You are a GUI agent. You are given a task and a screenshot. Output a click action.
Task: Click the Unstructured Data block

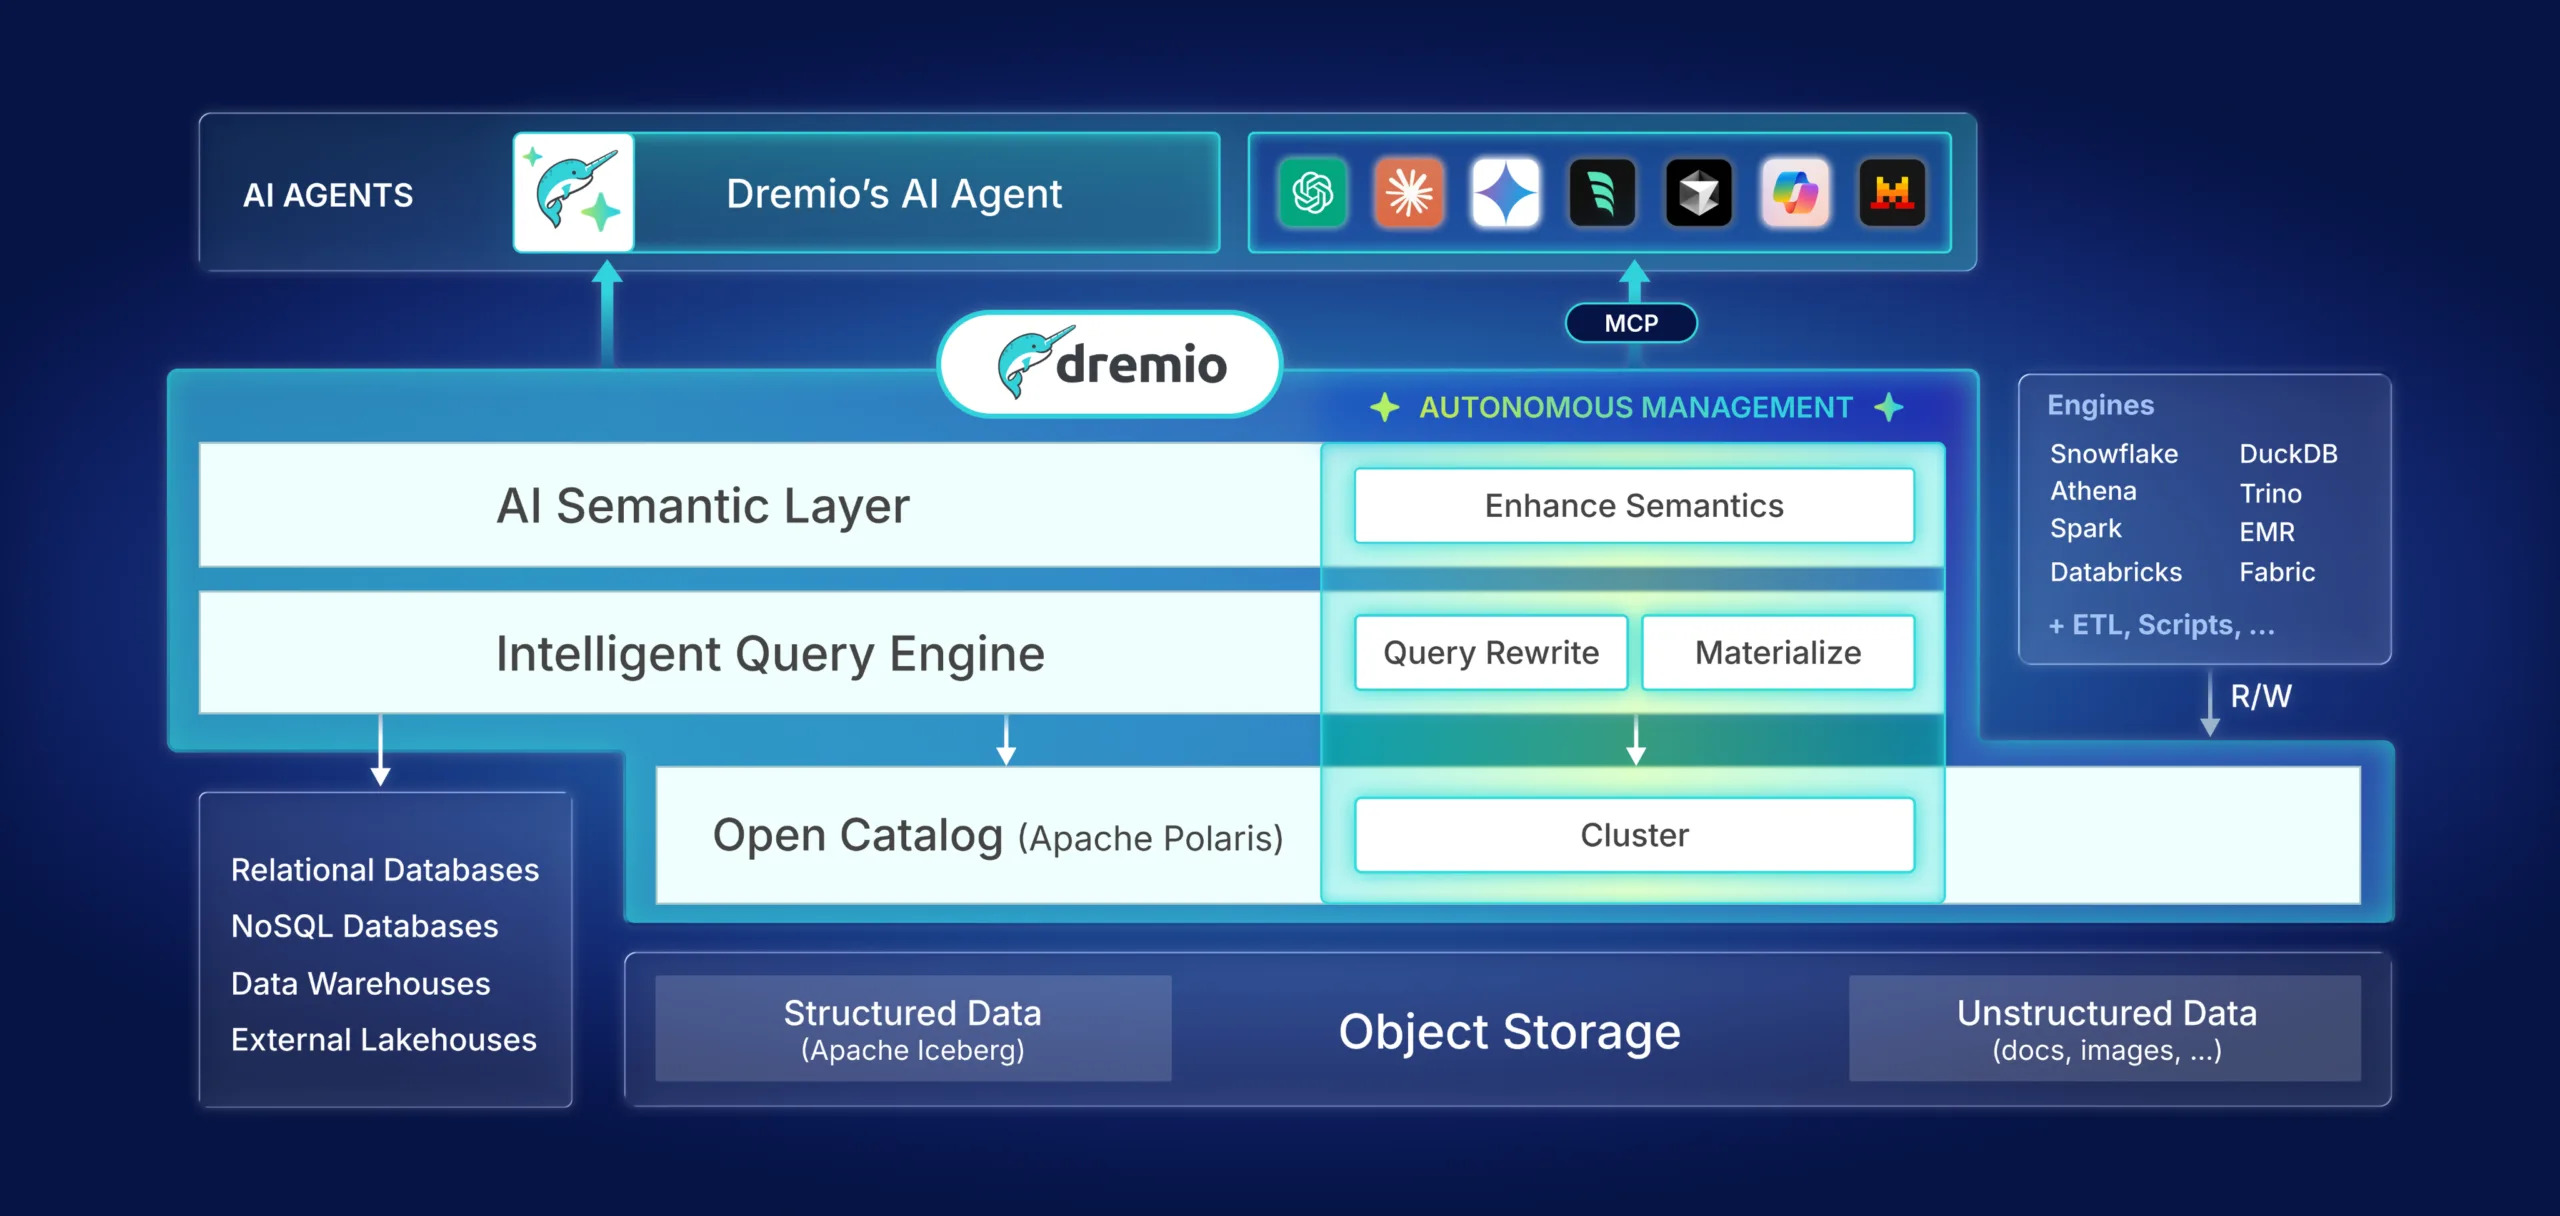(x=2106, y=1029)
